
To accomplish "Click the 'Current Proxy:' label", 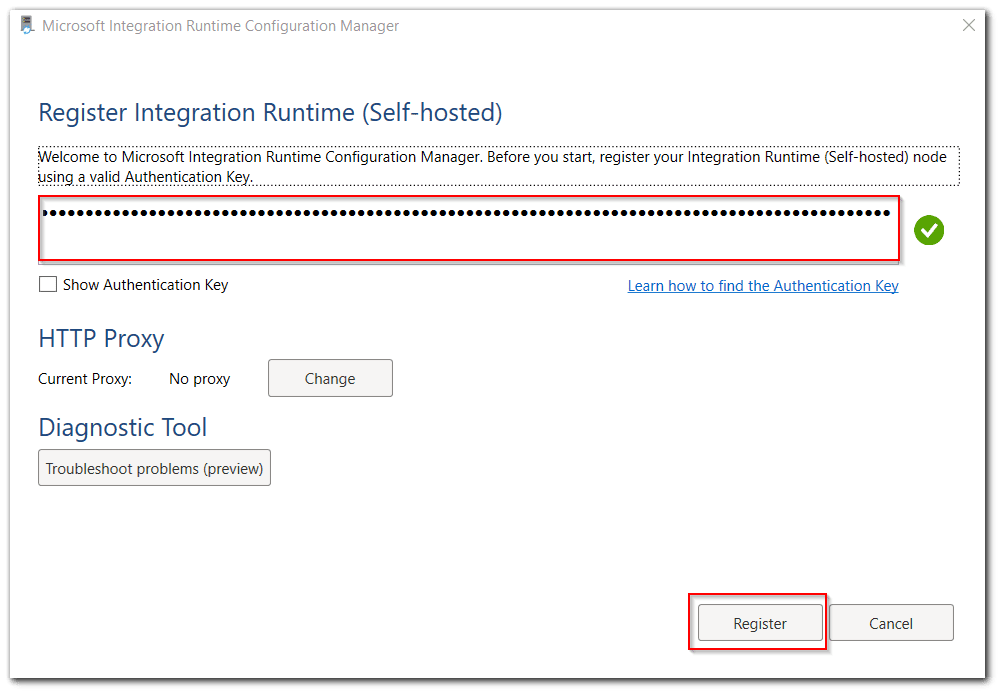I will pyautogui.click(x=85, y=379).
